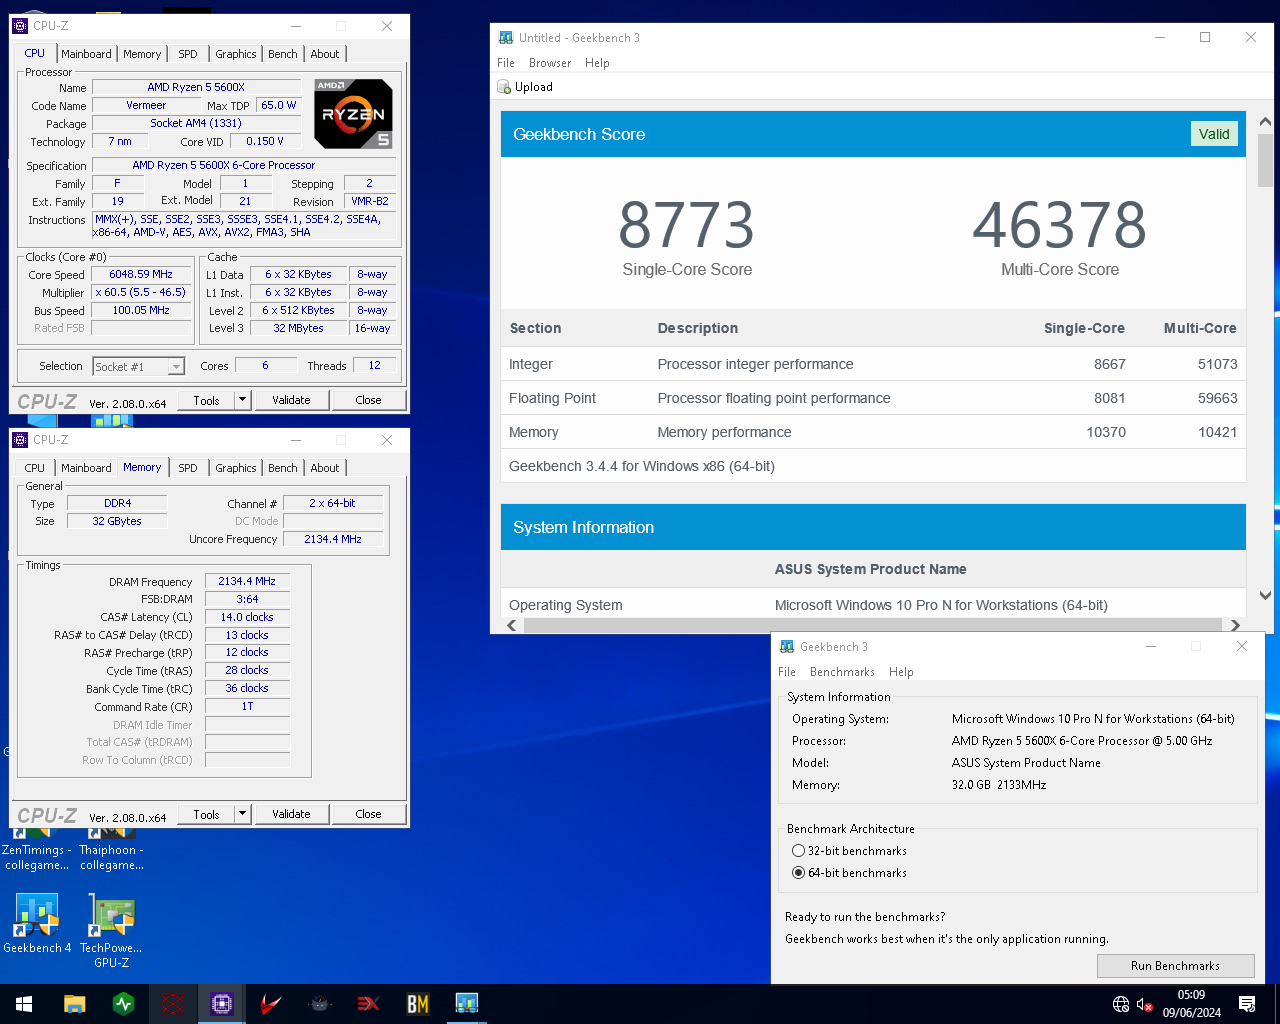Viewport: 1280px width, 1024px height.
Task: Click red wireframe sphere taskbar icon
Action: click(173, 1003)
